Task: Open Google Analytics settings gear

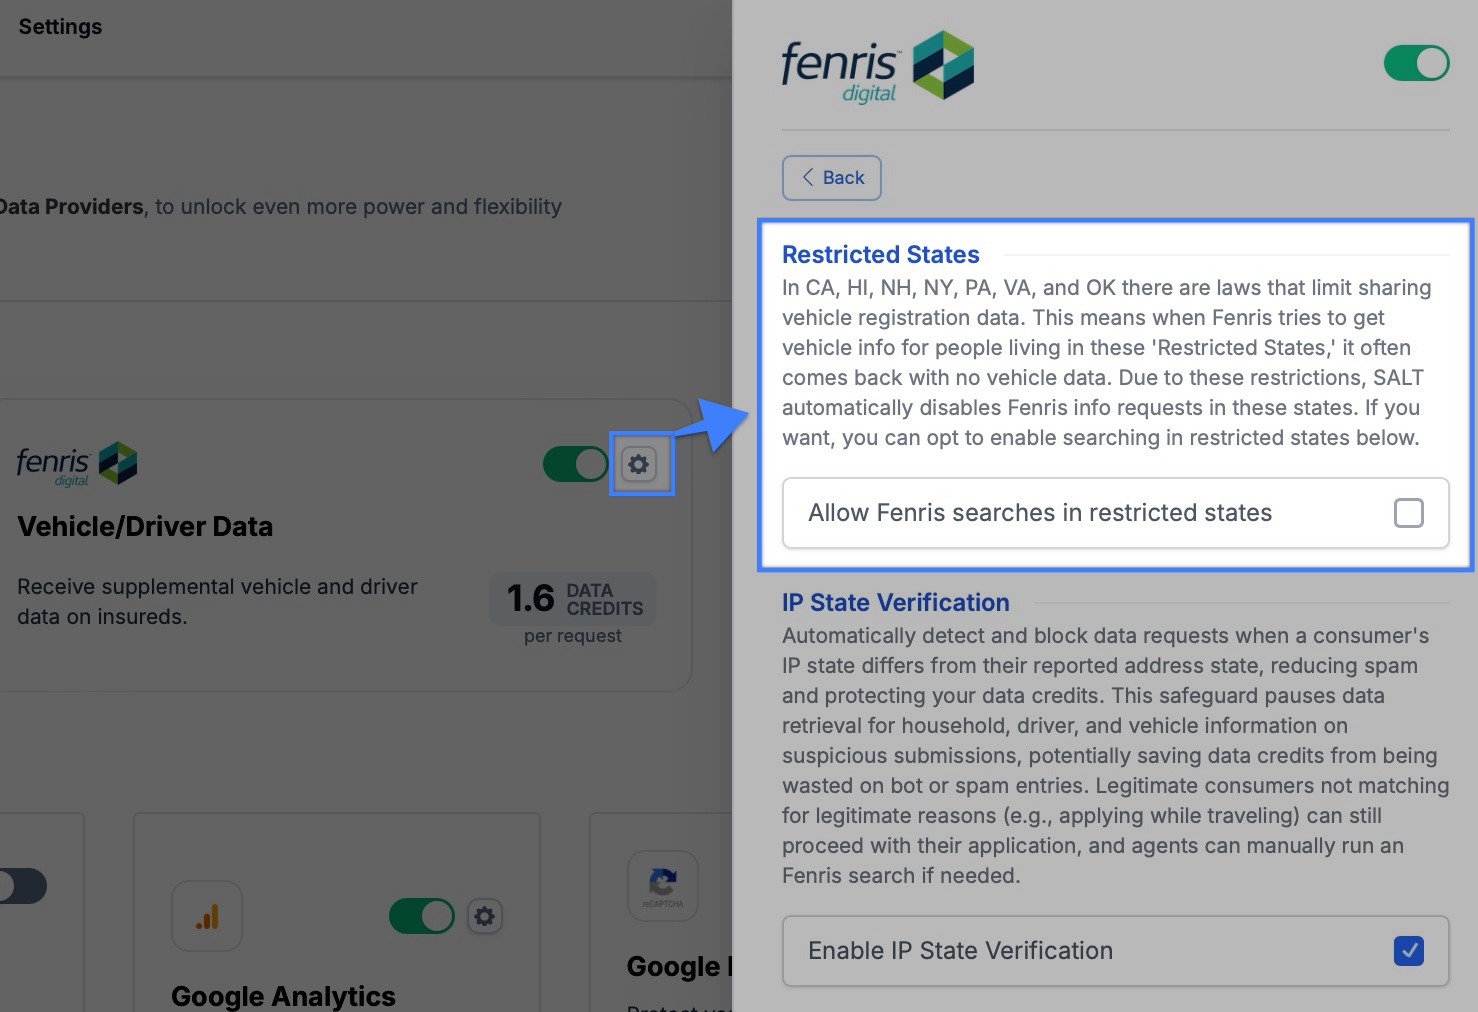Action: (x=485, y=916)
